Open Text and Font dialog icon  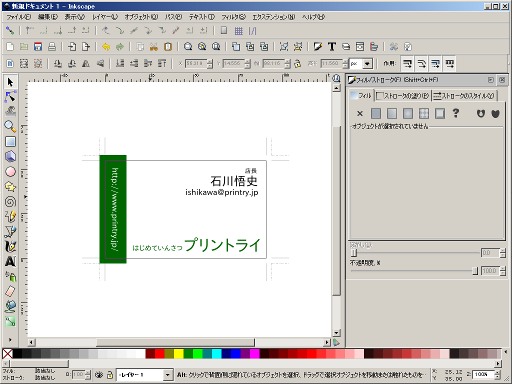(332, 47)
